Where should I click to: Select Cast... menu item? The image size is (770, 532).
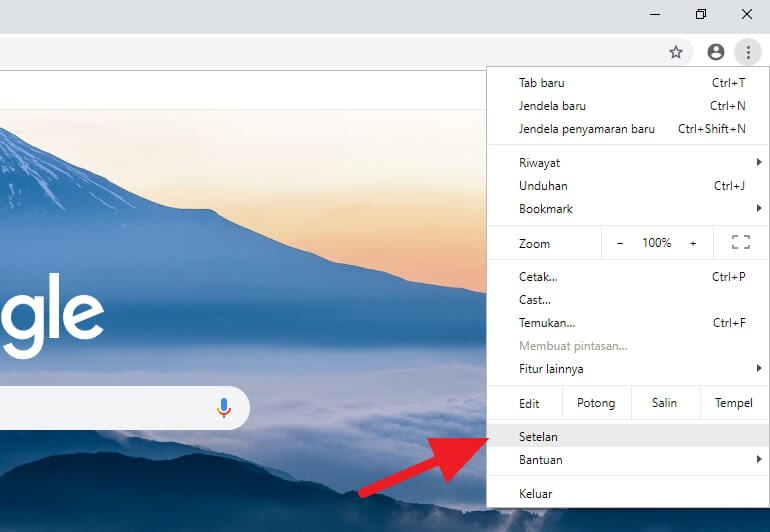pyautogui.click(x=628, y=300)
